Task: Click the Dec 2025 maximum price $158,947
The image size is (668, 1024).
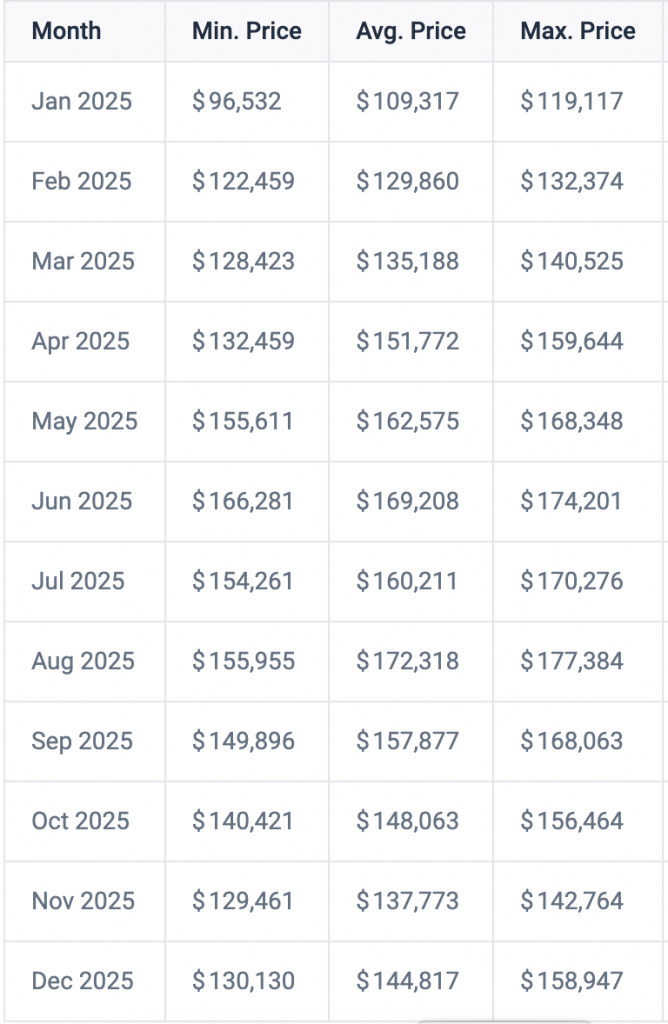Action: click(571, 981)
